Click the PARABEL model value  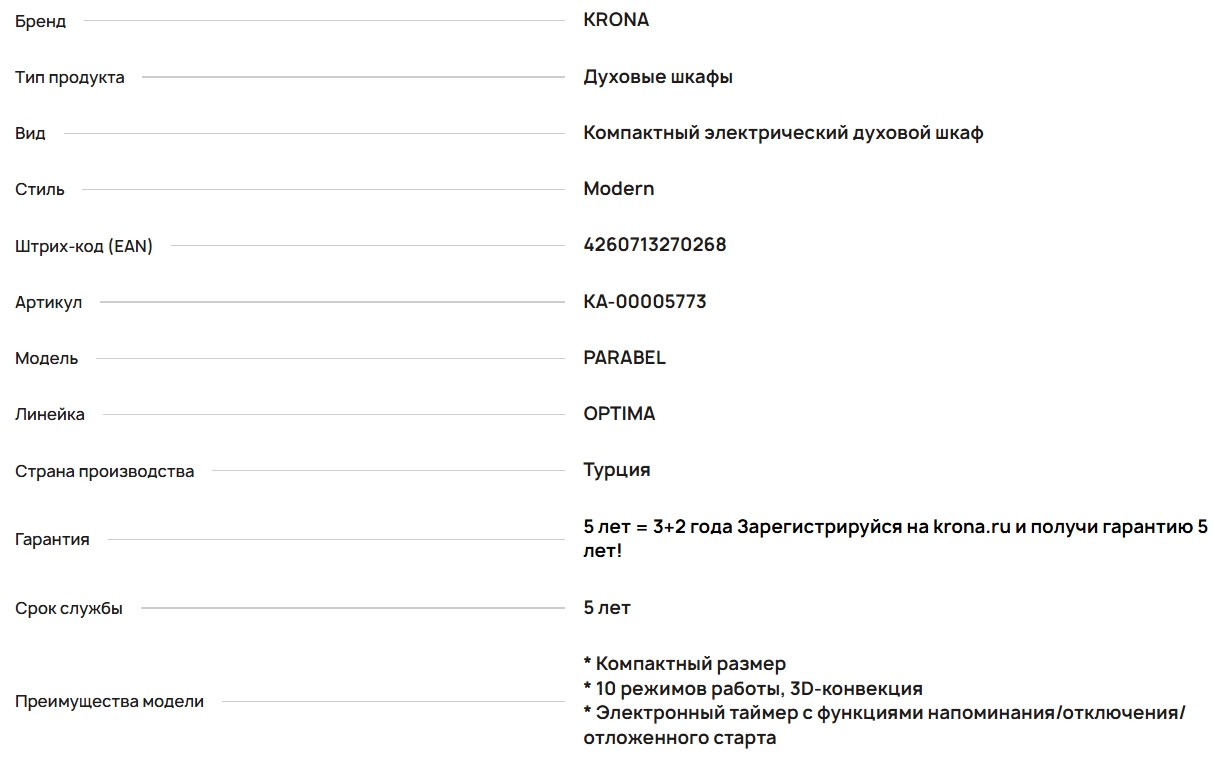pyautogui.click(x=624, y=358)
